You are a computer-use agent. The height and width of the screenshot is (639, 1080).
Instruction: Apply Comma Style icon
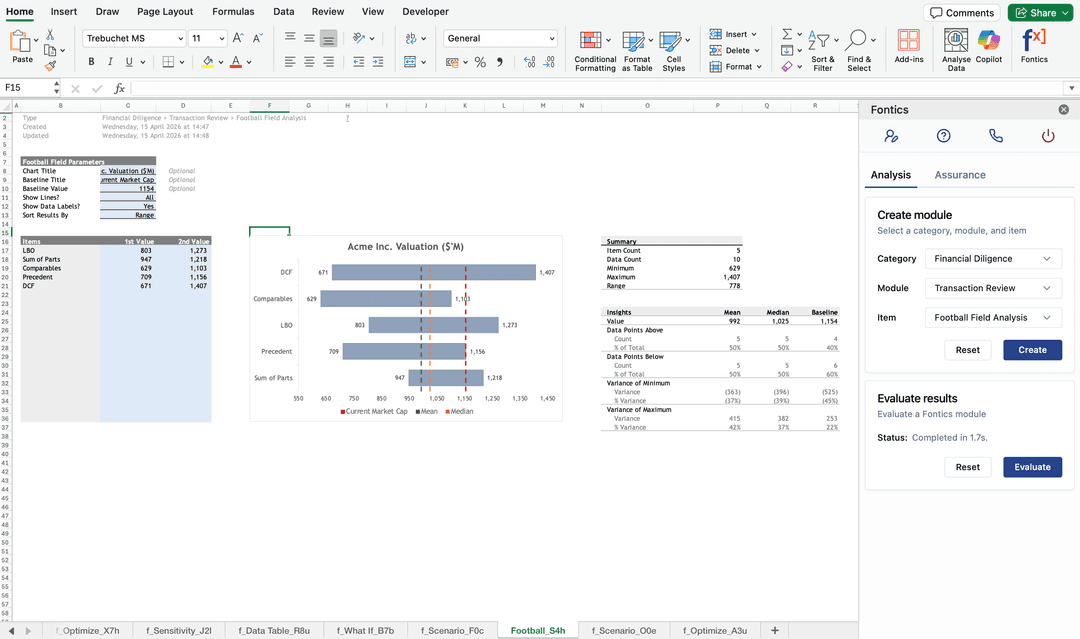pos(500,62)
